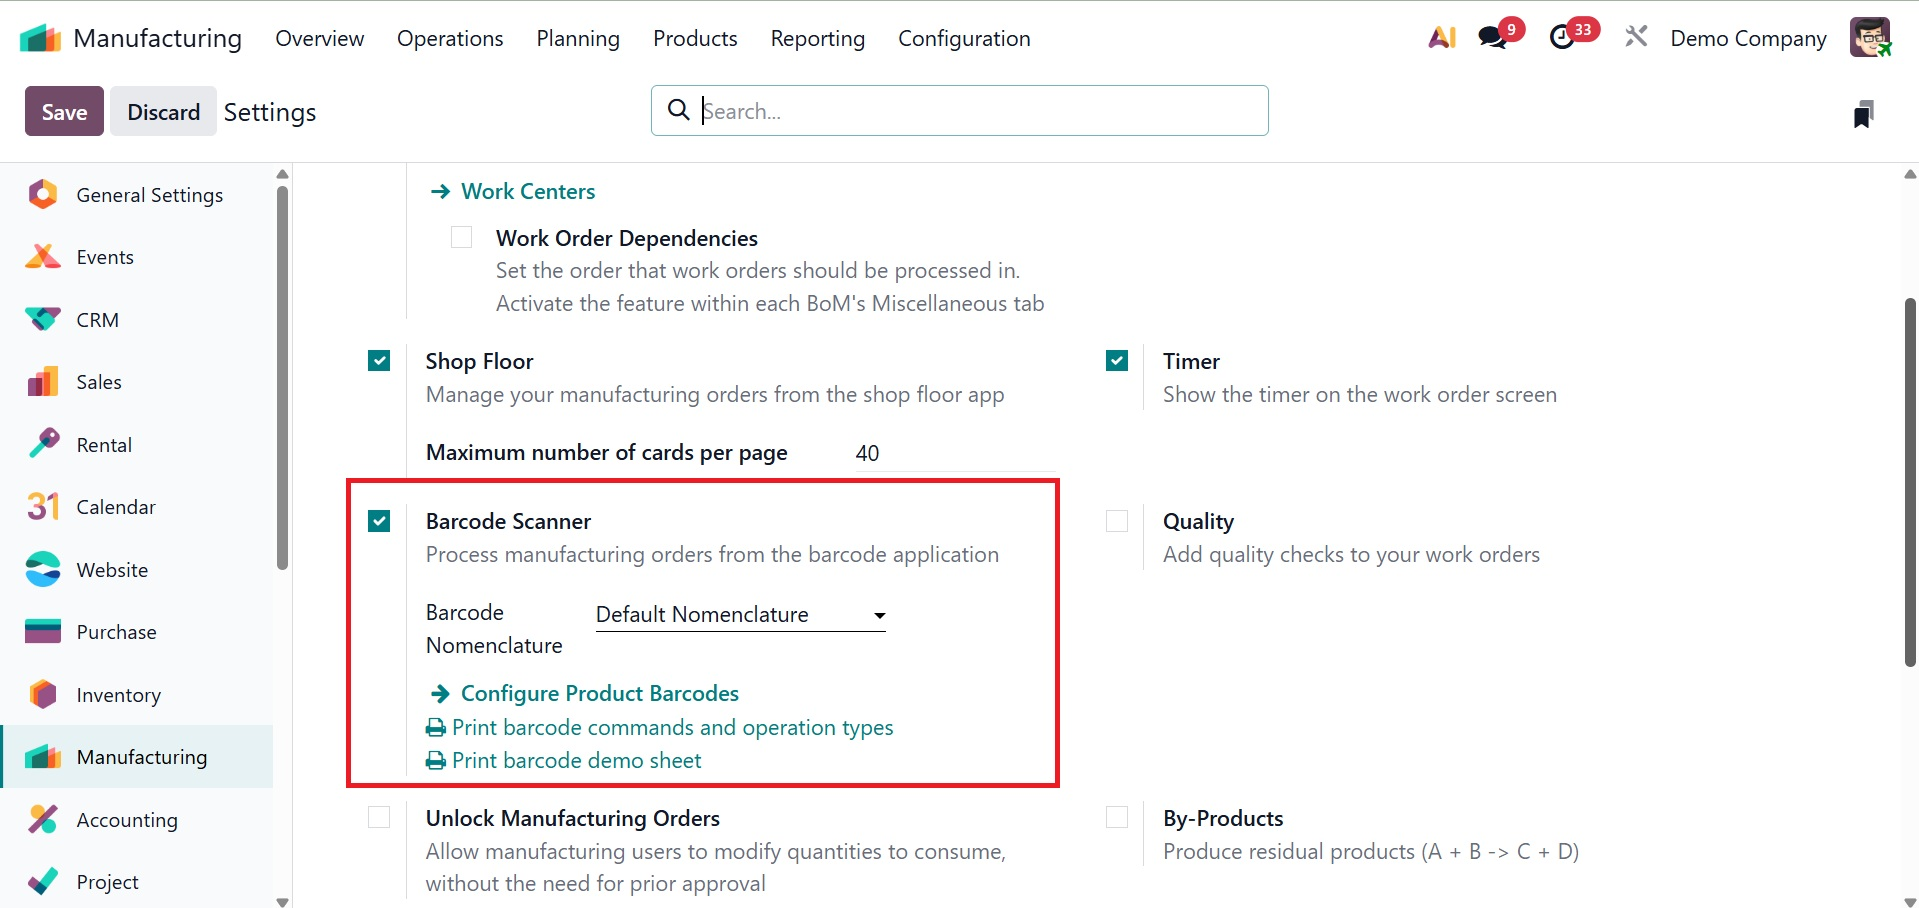
Task: Click the bookmark icon near search
Action: click(1863, 114)
